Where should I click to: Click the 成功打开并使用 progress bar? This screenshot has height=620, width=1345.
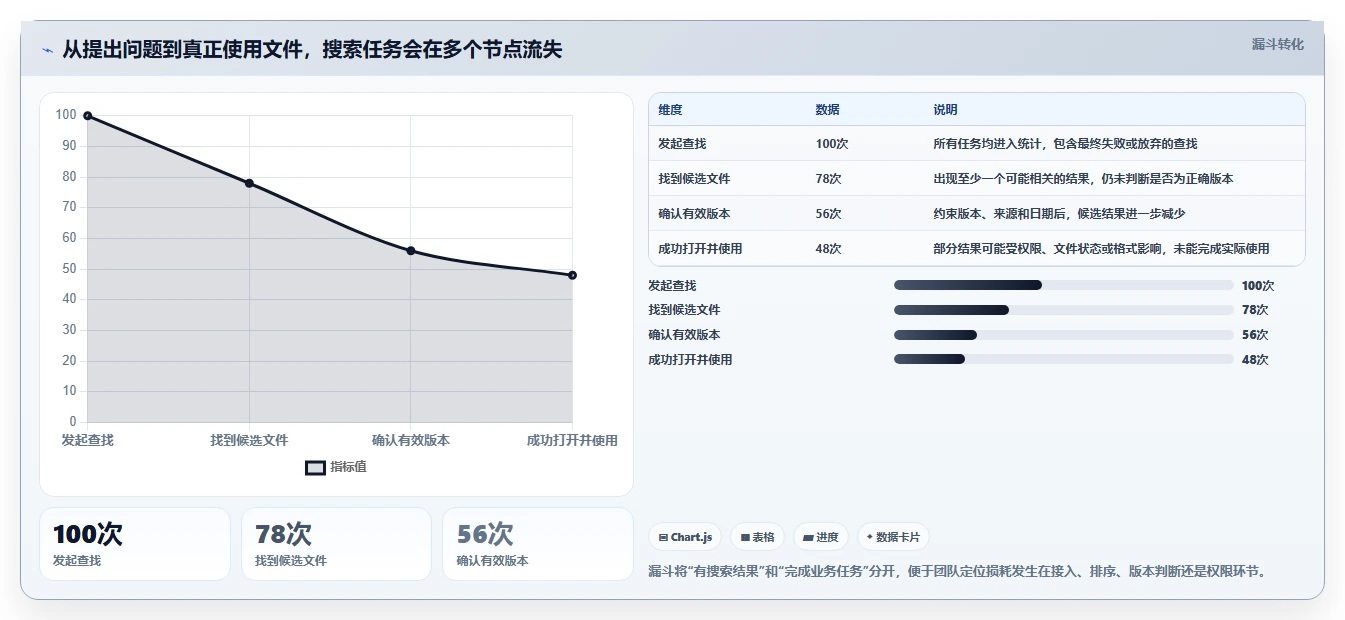tap(1064, 359)
